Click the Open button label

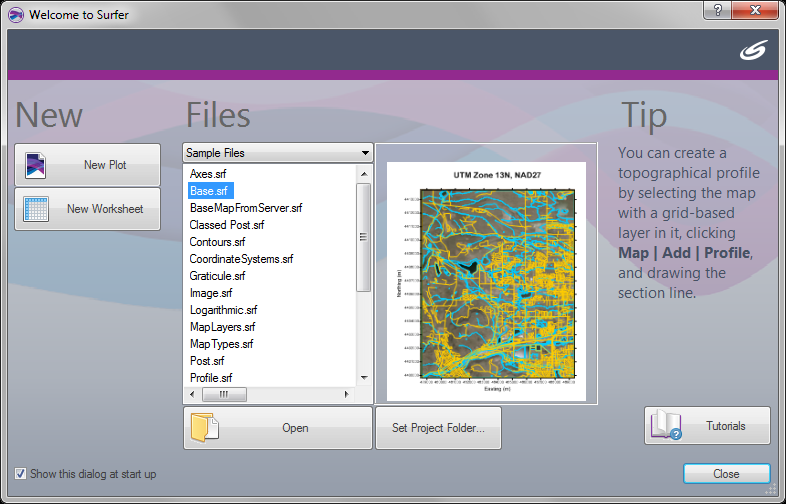pos(295,428)
